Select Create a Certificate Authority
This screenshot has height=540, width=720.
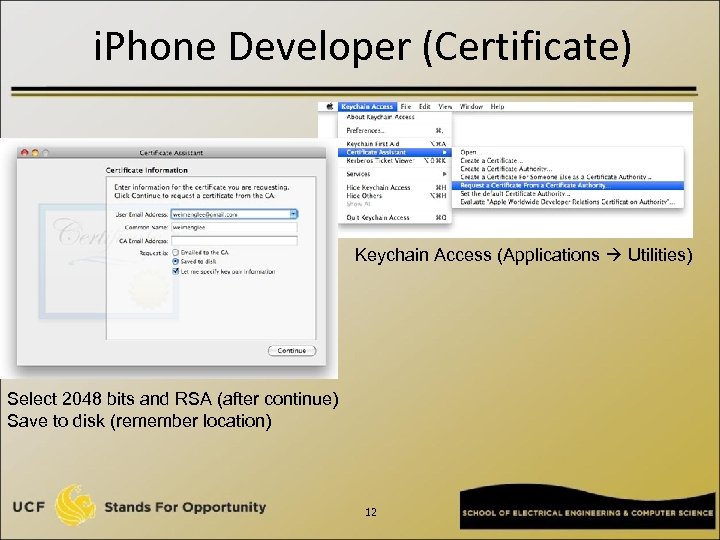[x=568, y=169]
